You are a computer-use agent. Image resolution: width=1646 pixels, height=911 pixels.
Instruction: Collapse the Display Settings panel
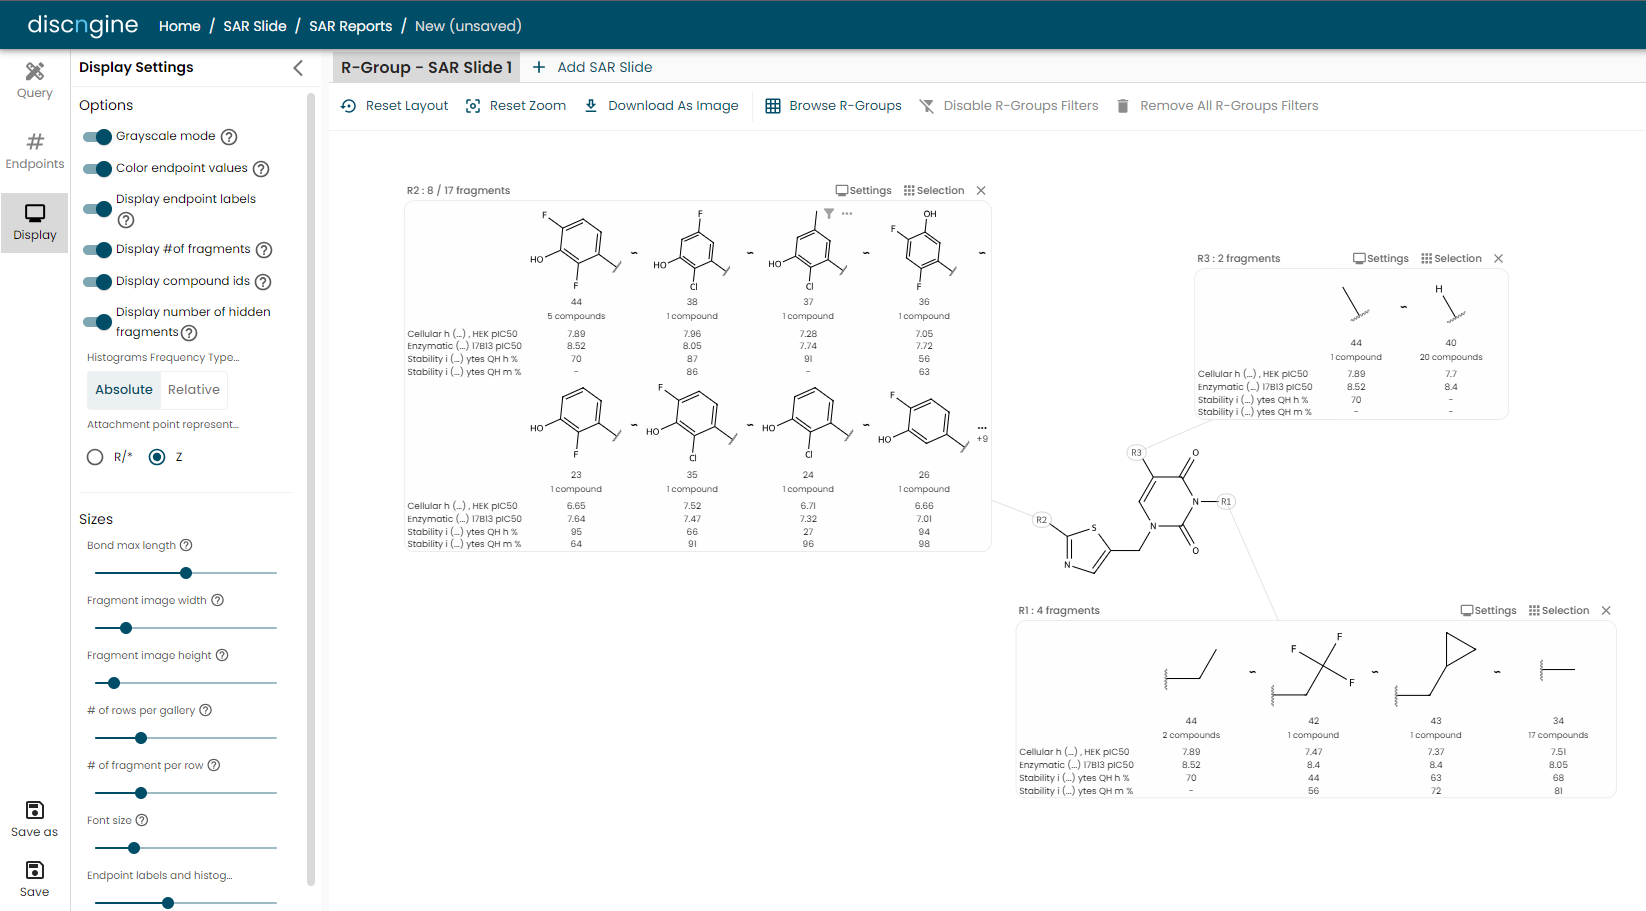[x=298, y=68]
